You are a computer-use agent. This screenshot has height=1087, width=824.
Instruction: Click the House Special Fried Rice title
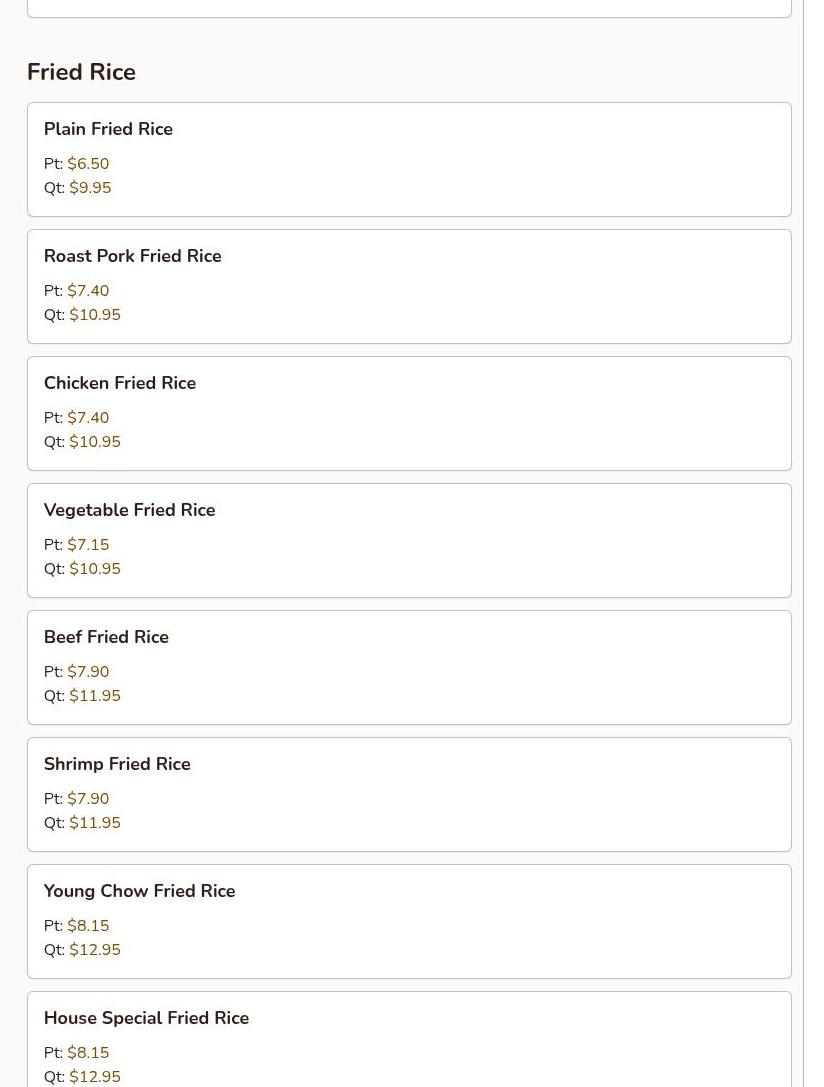point(146,1018)
